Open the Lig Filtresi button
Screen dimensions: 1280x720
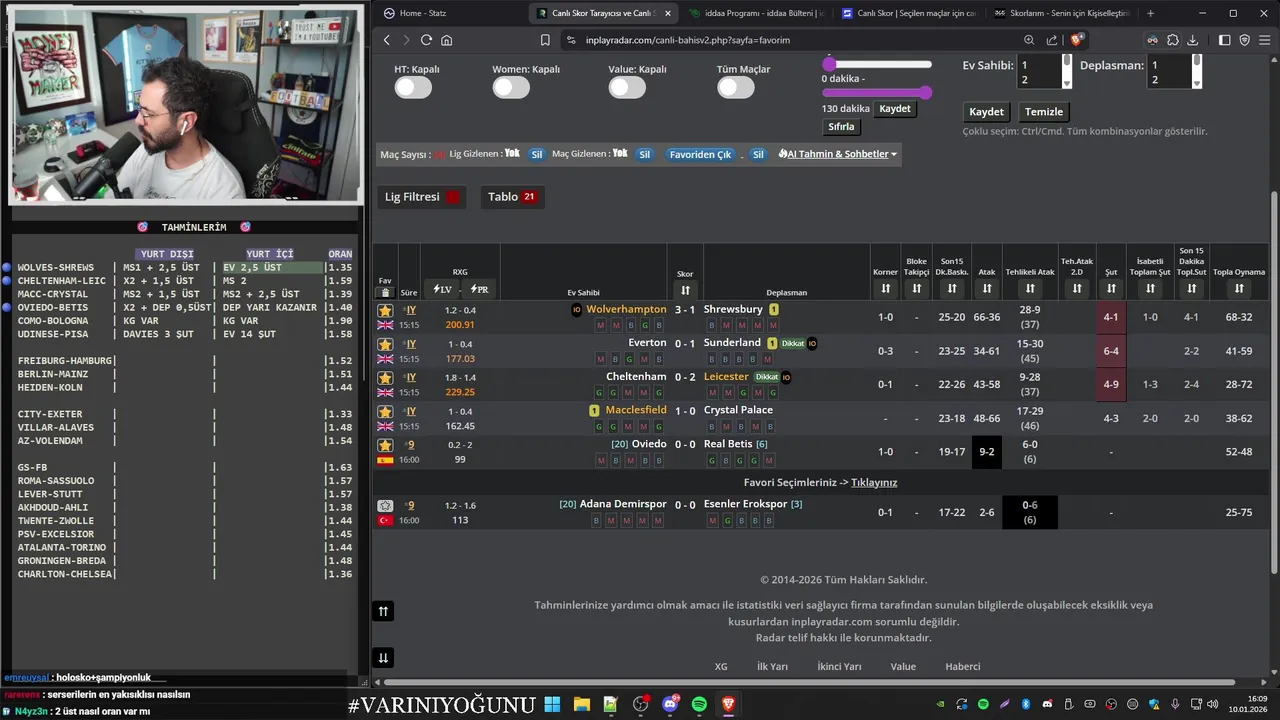(x=422, y=197)
